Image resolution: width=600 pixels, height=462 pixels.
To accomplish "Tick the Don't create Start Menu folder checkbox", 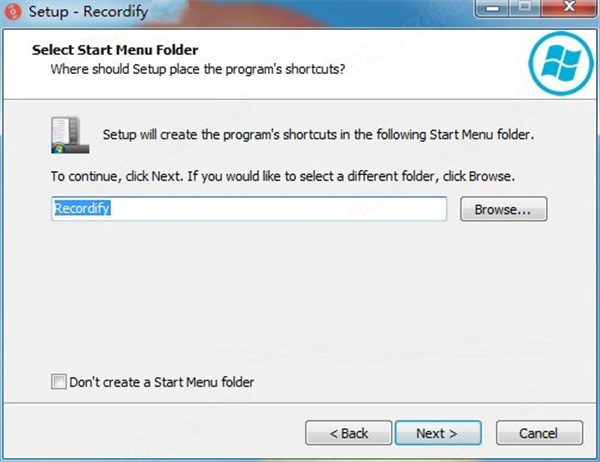I will [x=59, y=382].
